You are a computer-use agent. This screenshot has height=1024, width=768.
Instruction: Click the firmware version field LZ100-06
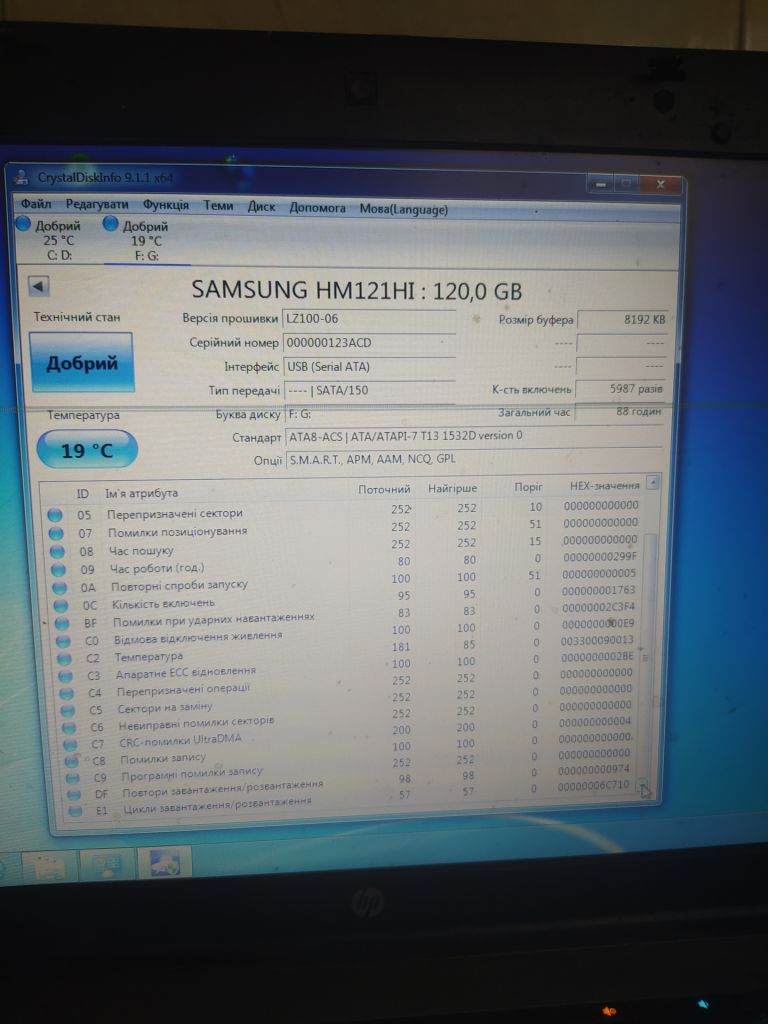click(x=369, y=319)
